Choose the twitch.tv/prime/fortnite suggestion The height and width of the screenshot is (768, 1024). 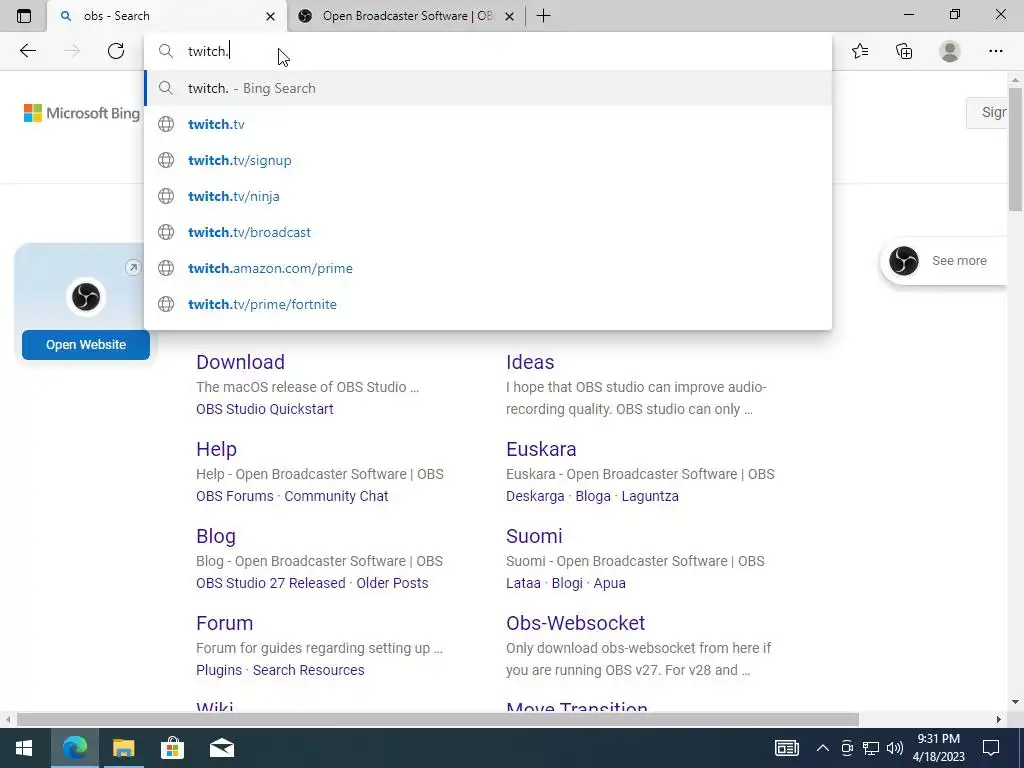click(x=488, y=304)
